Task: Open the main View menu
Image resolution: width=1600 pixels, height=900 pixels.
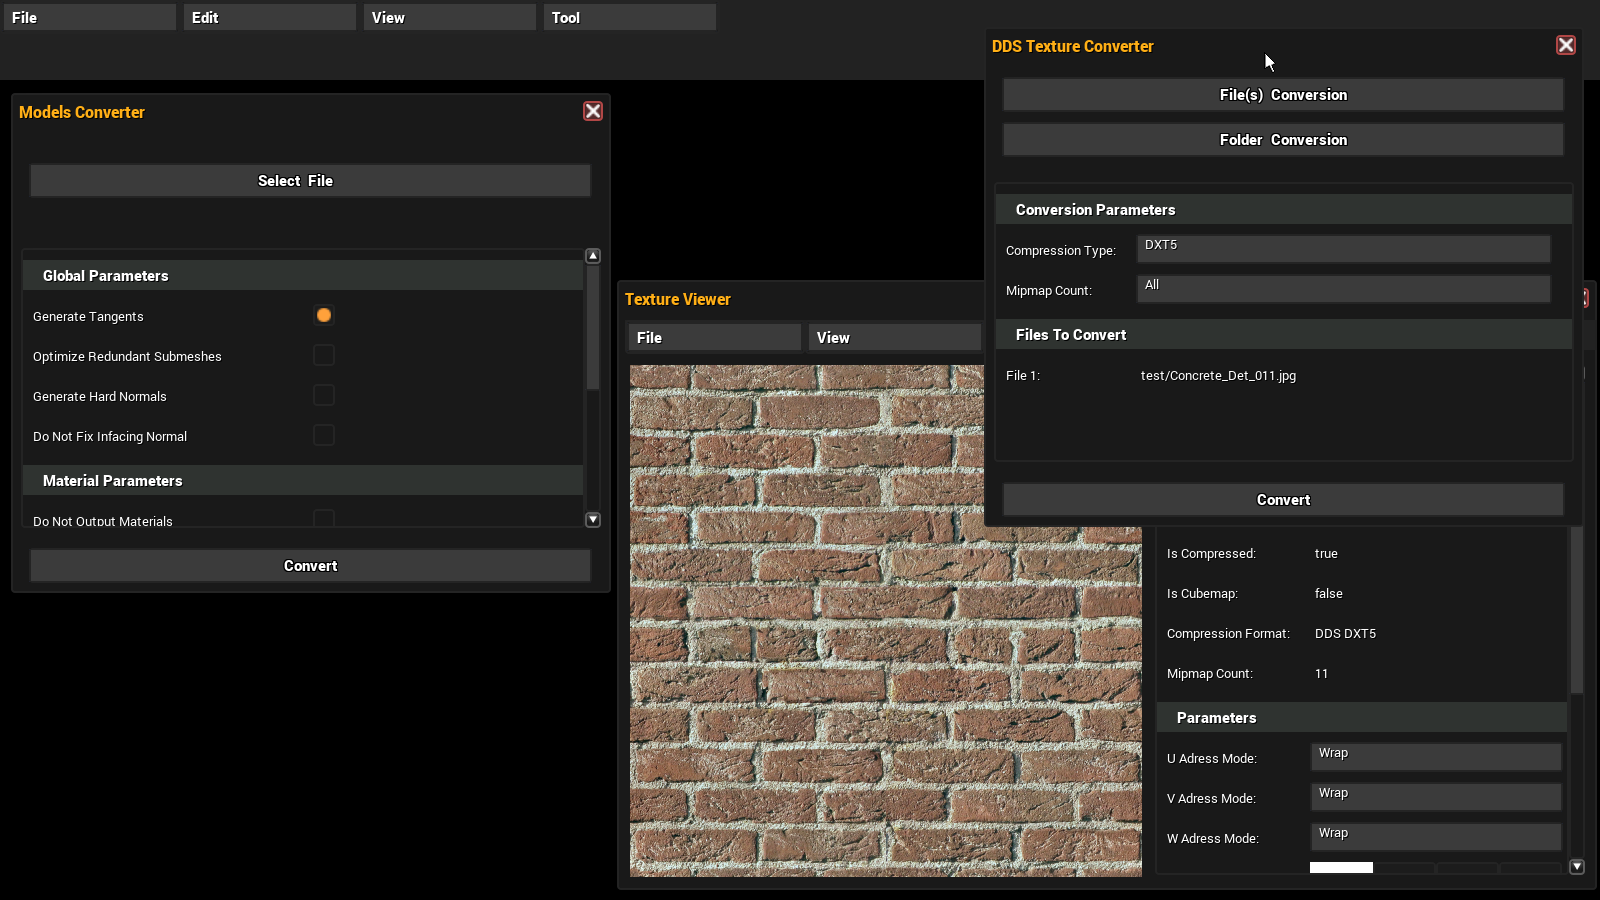Action: 450,17
